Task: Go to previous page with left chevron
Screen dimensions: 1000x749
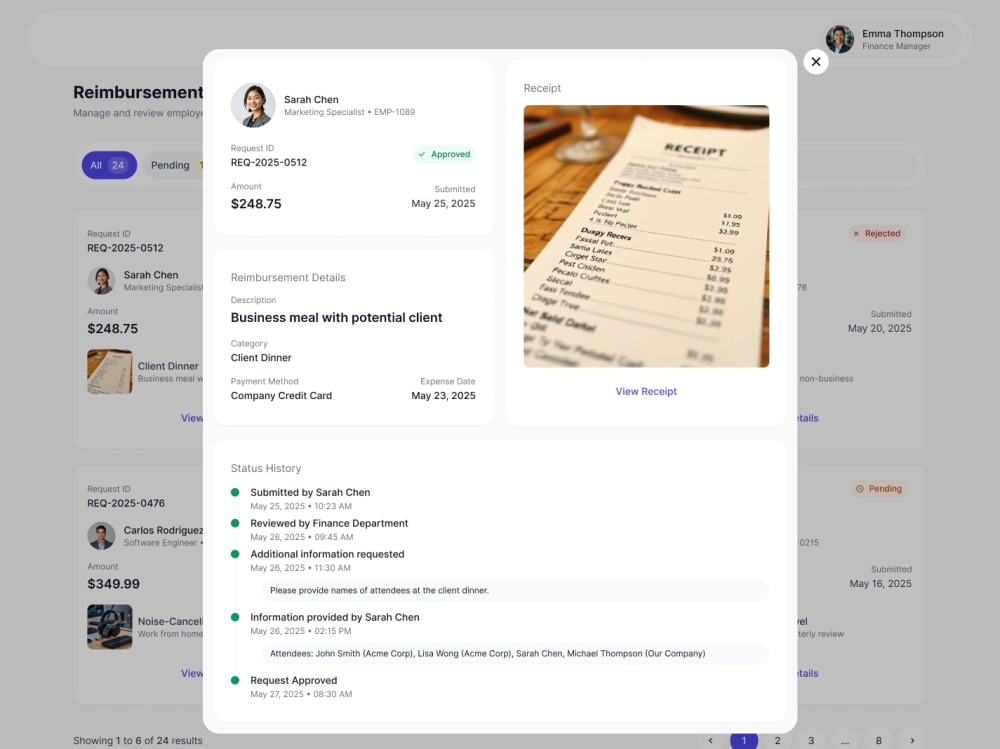Action: 710,740
